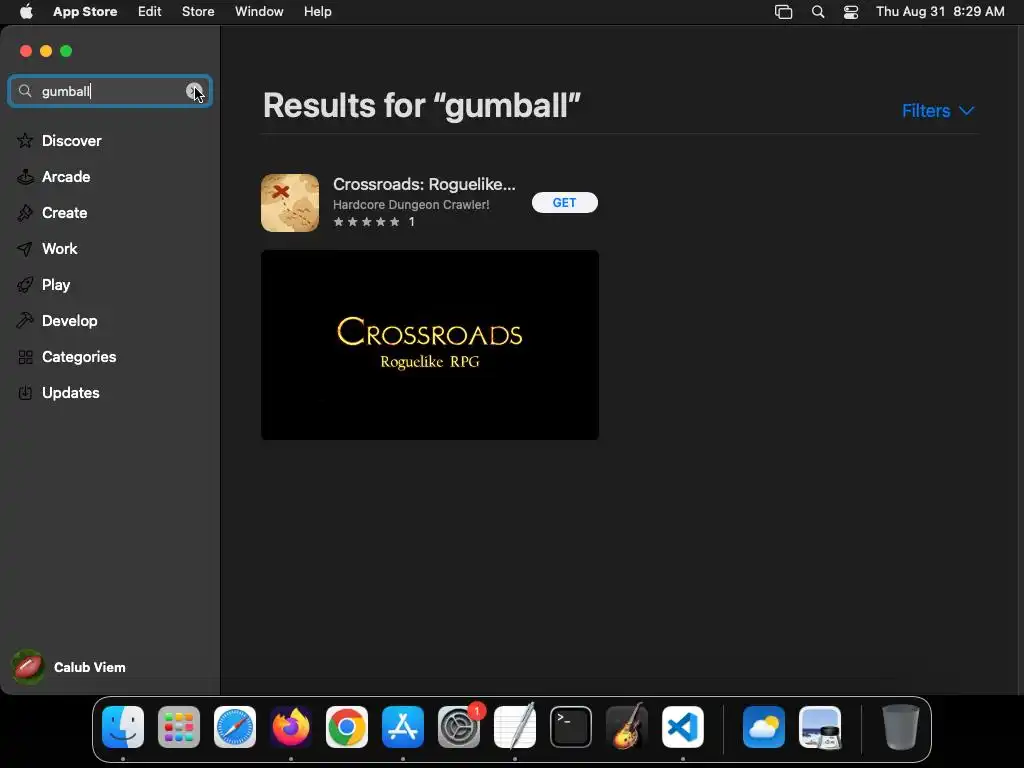Select the Develop section
The height and width of the screenshot is (768, 1024).
[x=69, y=321]
